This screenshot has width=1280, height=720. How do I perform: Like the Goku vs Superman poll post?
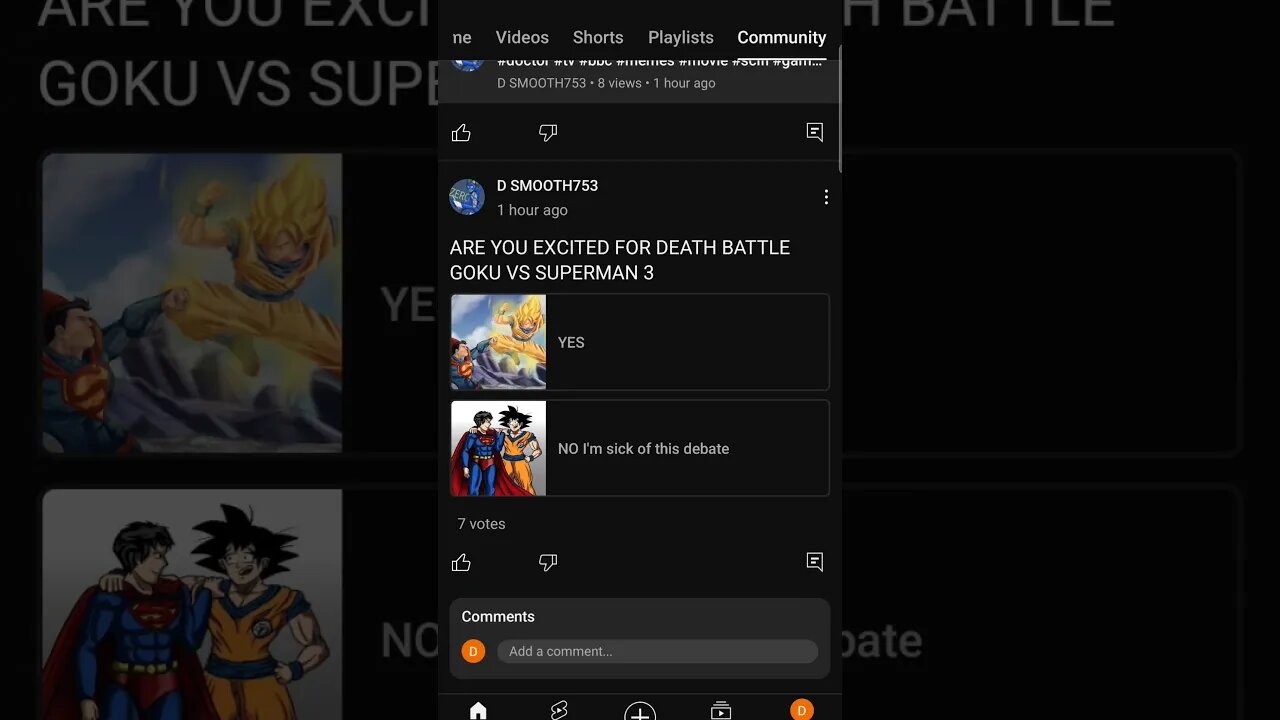(461, 563)
